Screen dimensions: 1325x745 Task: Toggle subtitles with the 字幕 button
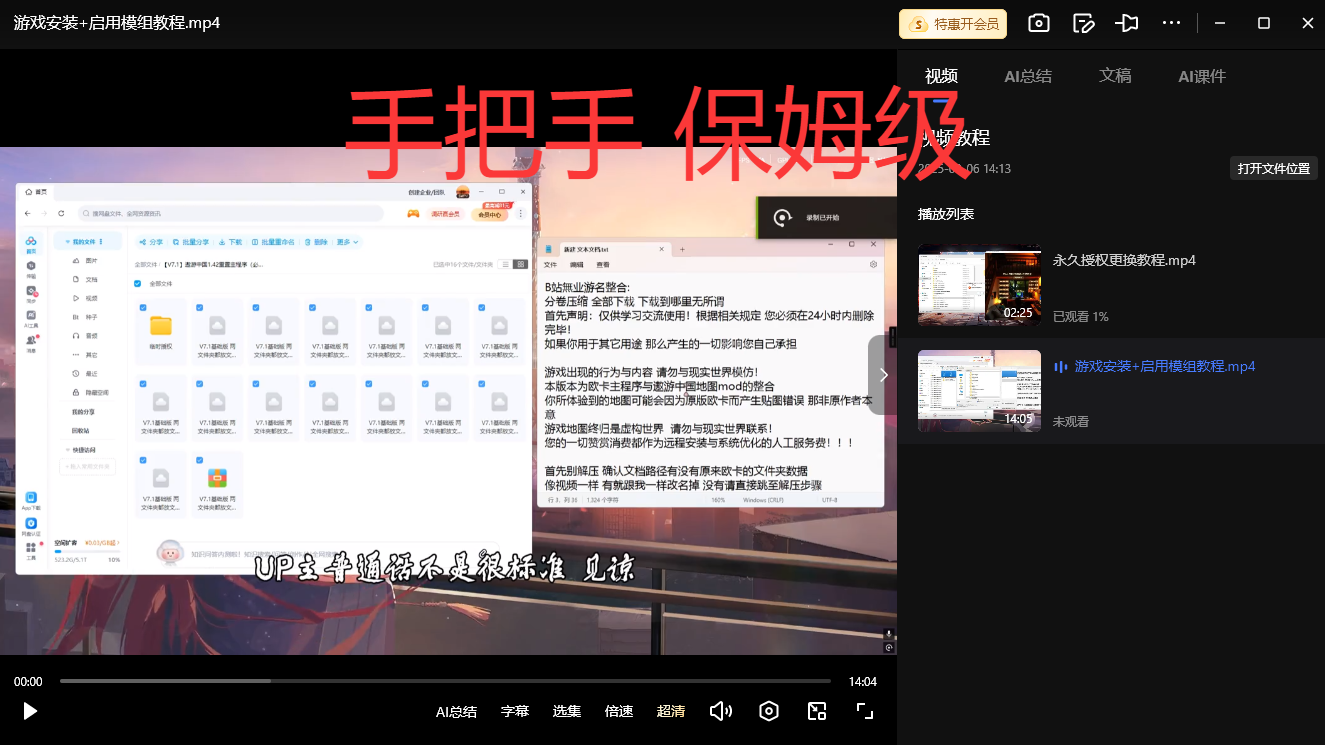[x=515, y=711]
